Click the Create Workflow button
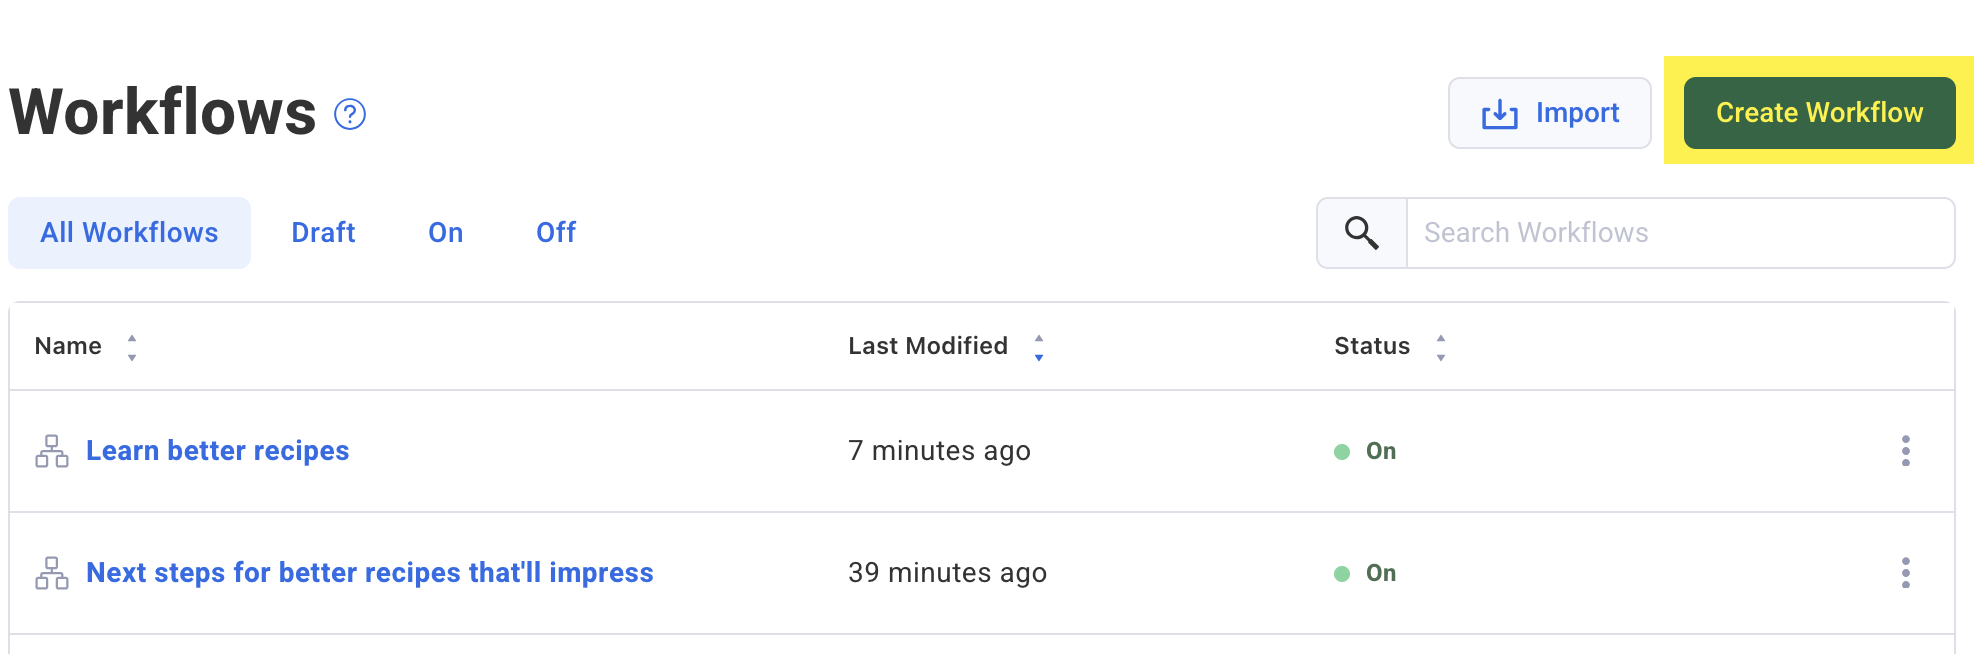The image size is (1986, 654). [x=1819, y=113]
